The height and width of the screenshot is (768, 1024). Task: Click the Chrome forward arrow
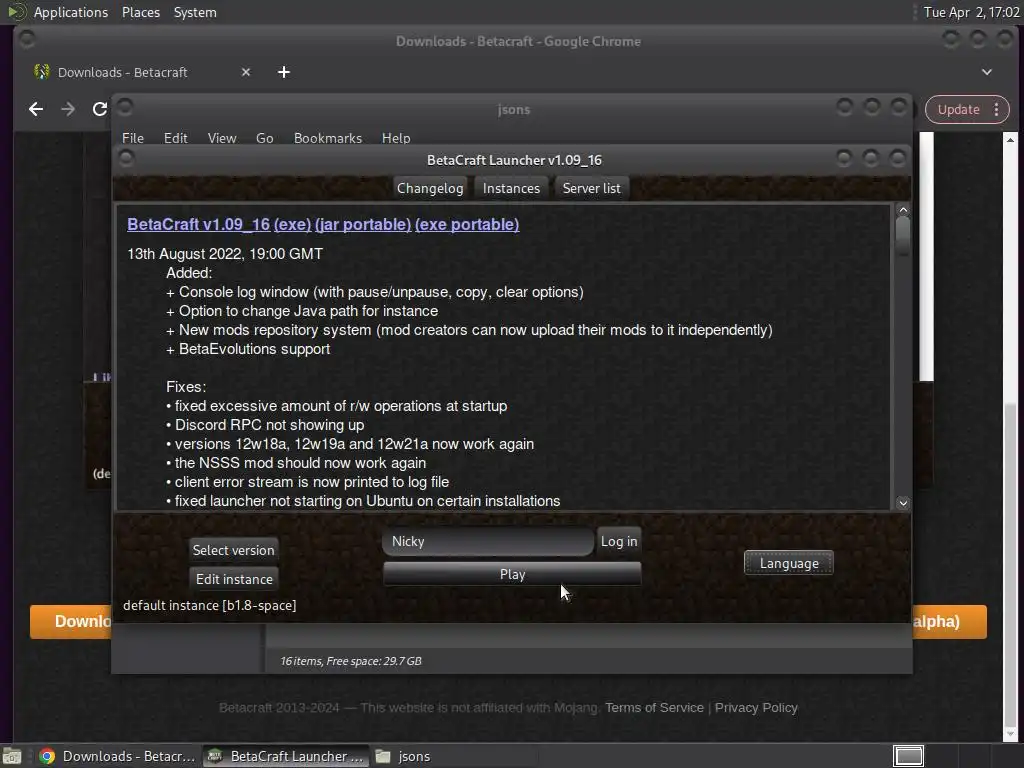pyautogui.click(x=68, y=109)
